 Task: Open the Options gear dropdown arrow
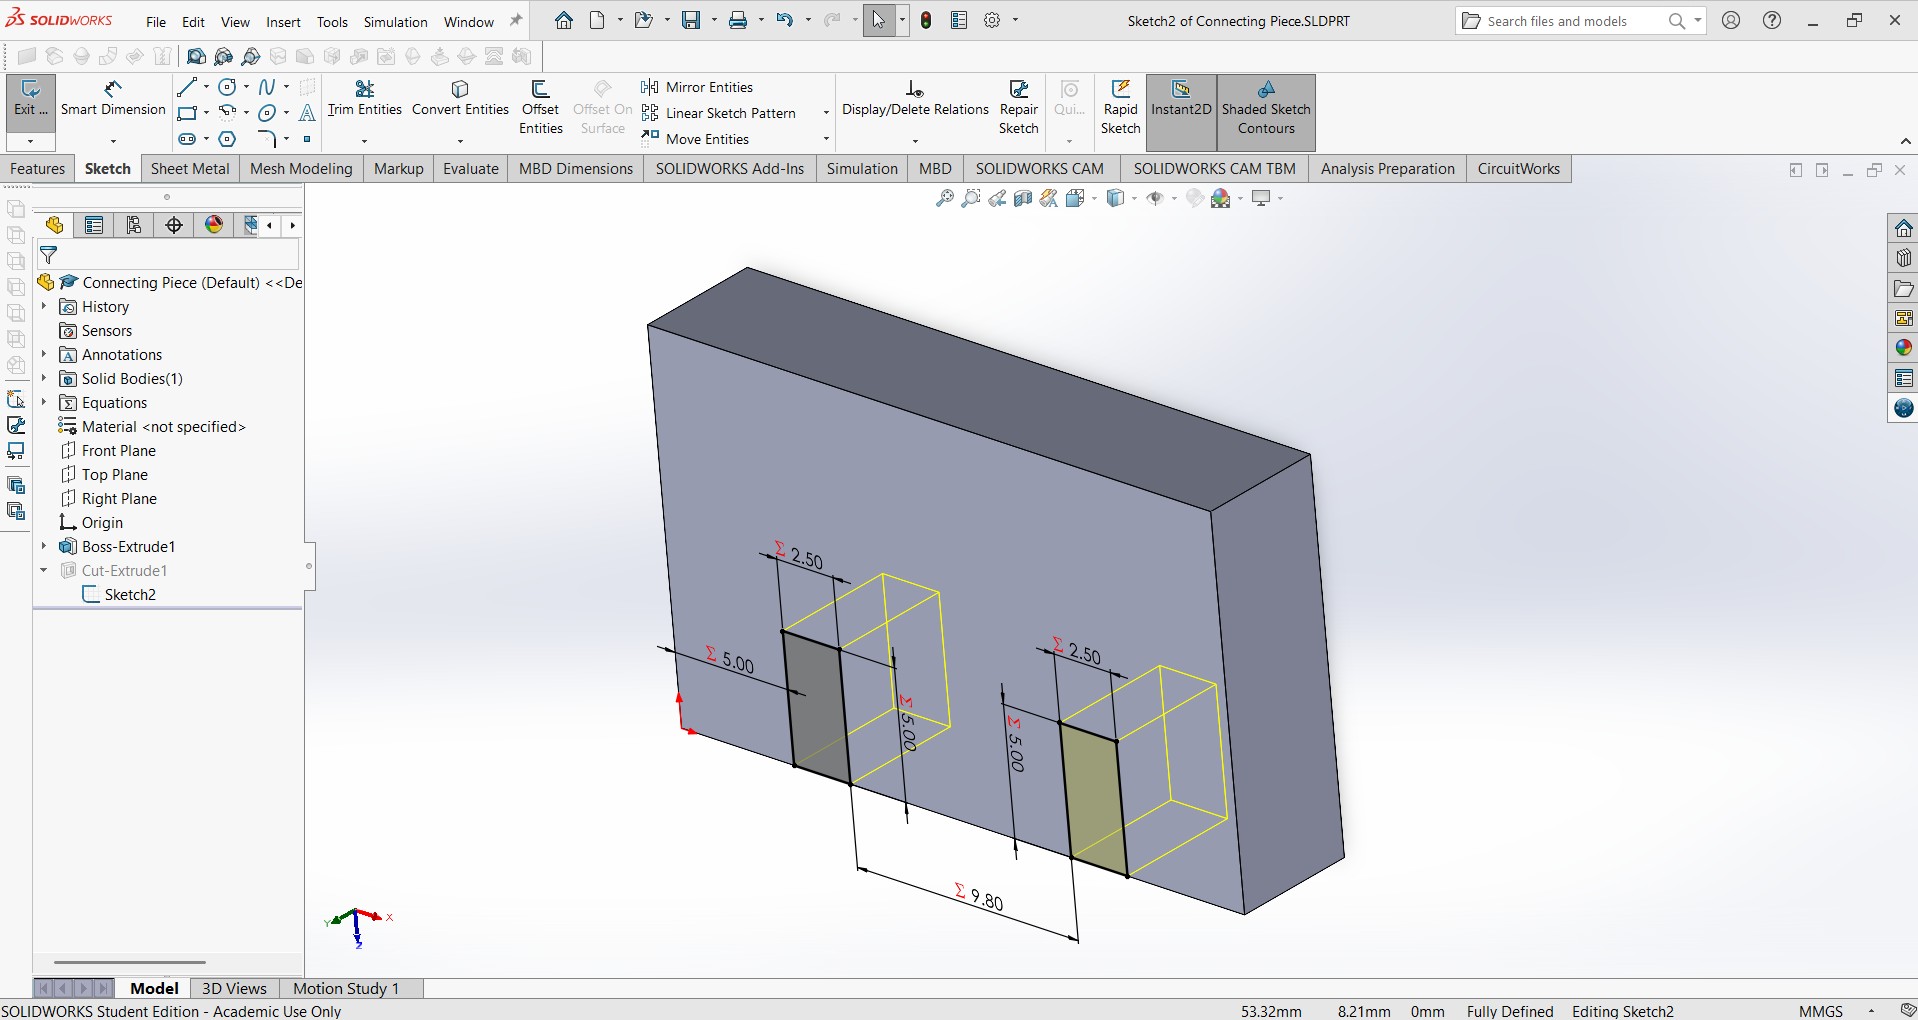(1015, 20)
